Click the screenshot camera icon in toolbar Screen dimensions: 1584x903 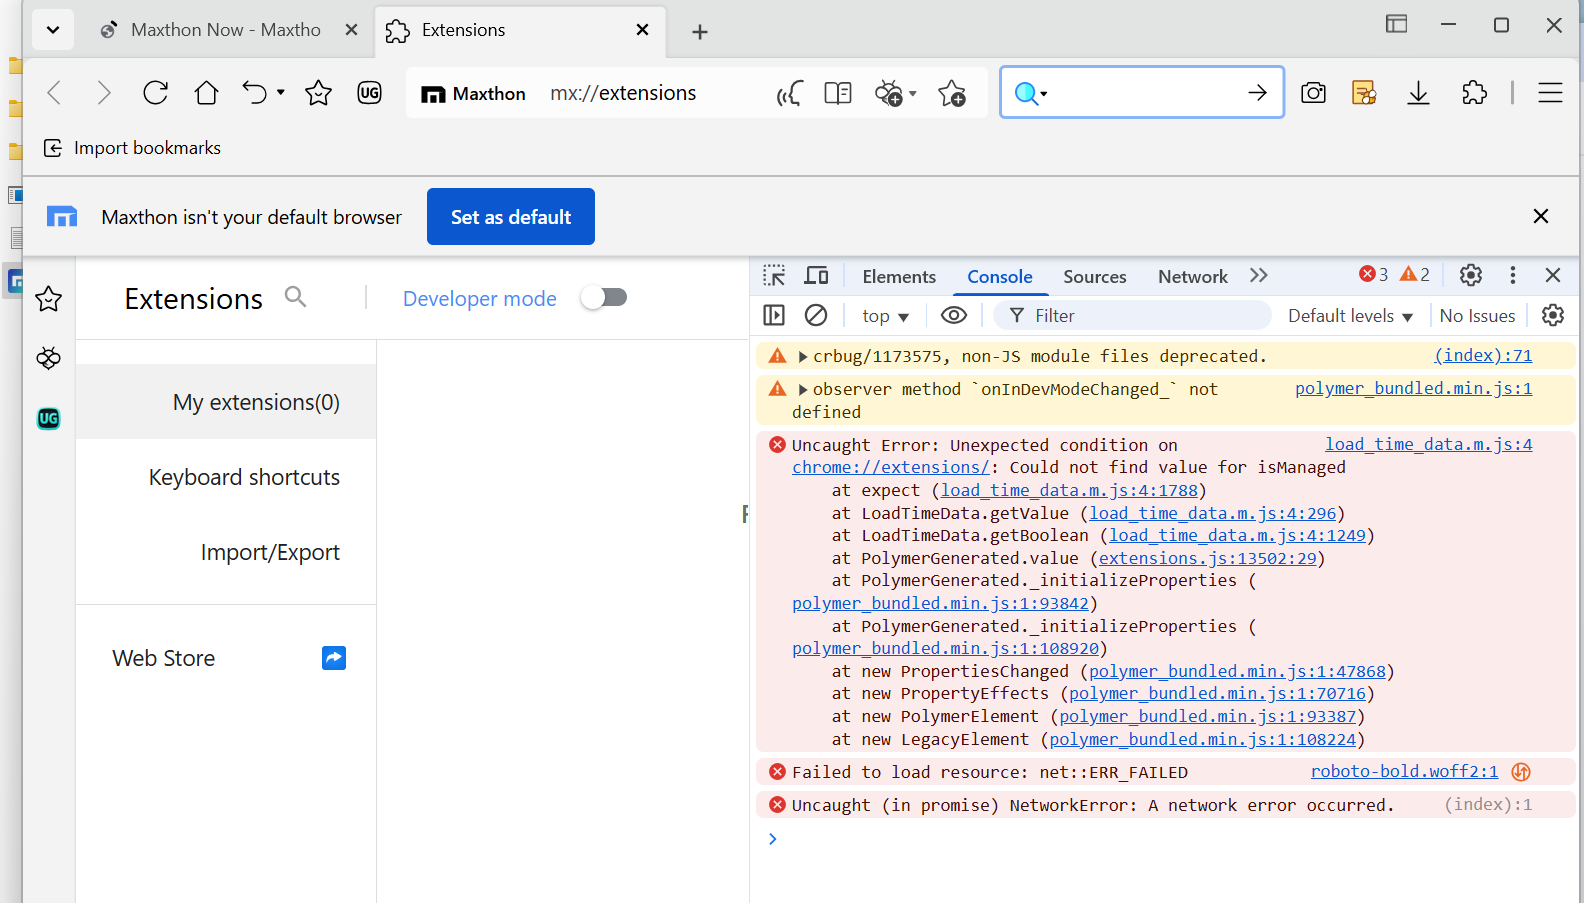(1313, 93)
